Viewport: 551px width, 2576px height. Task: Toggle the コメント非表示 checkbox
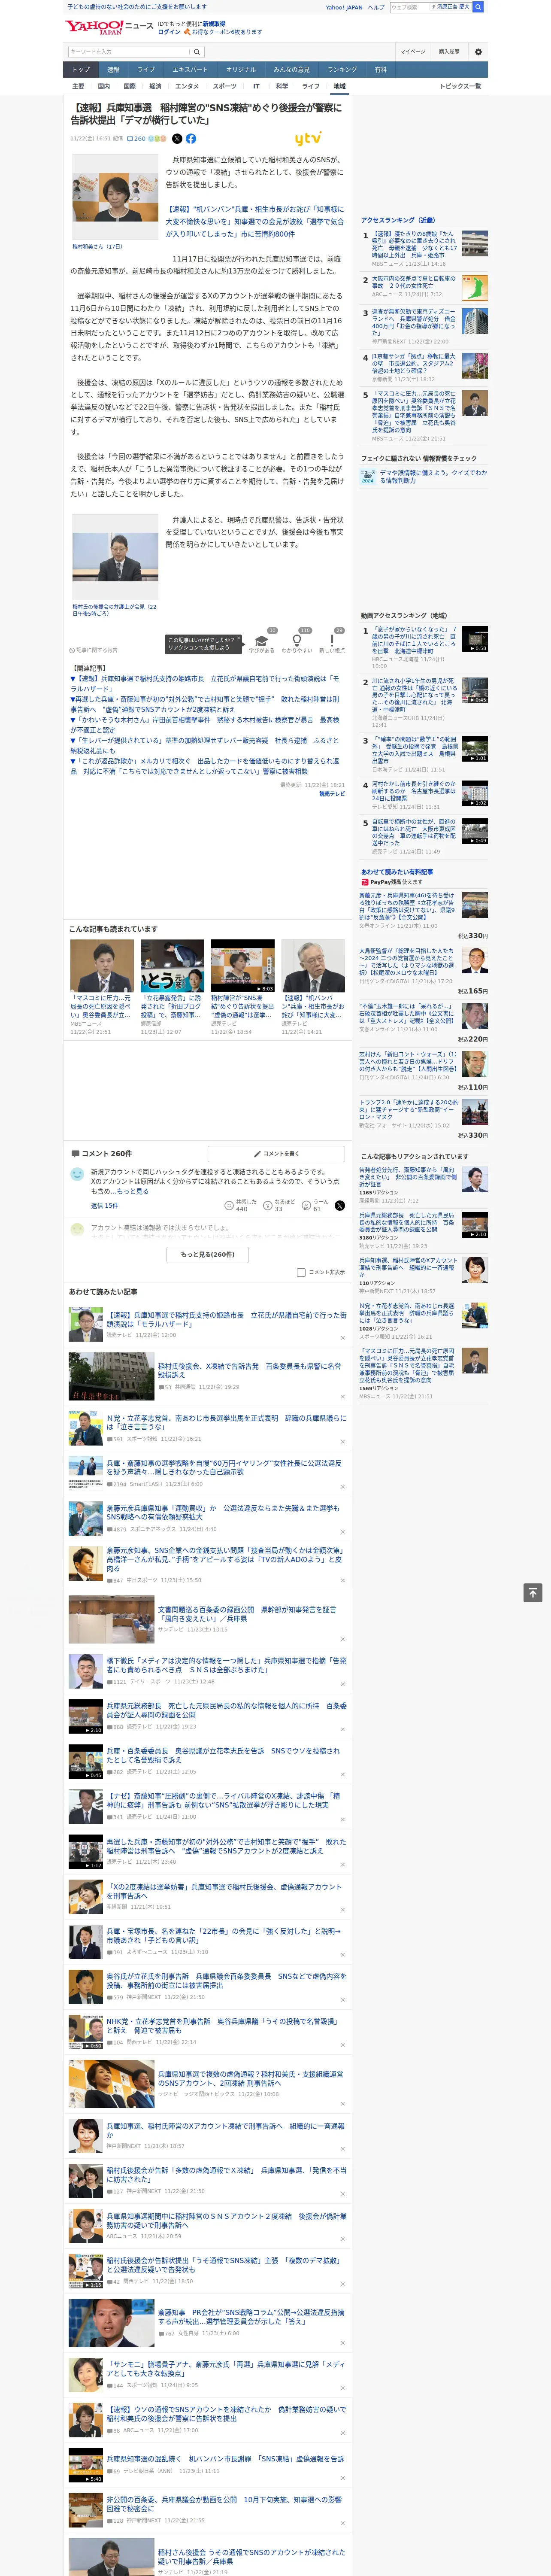click(301, 1273)
